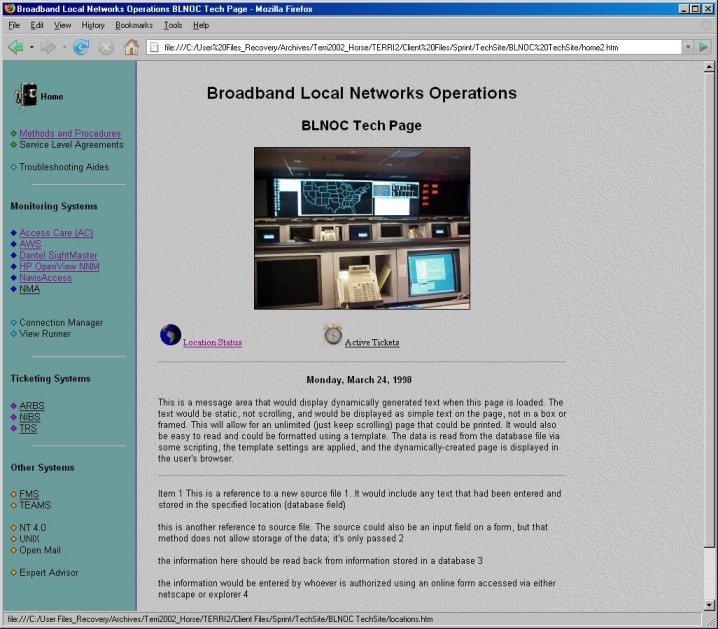This screenshot has width=718, height=629.
Task: Click the UNIX entry
Action: pos(29,539)
